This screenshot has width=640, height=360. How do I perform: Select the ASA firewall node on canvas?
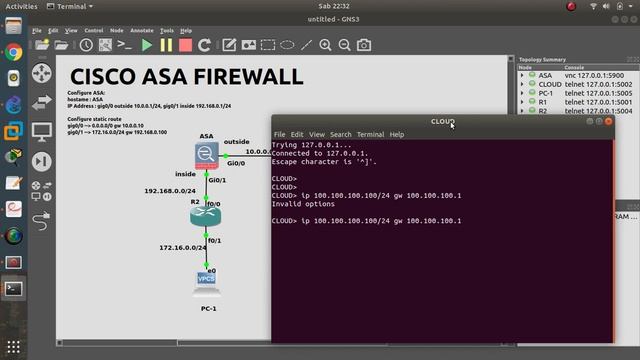point(207,155)
